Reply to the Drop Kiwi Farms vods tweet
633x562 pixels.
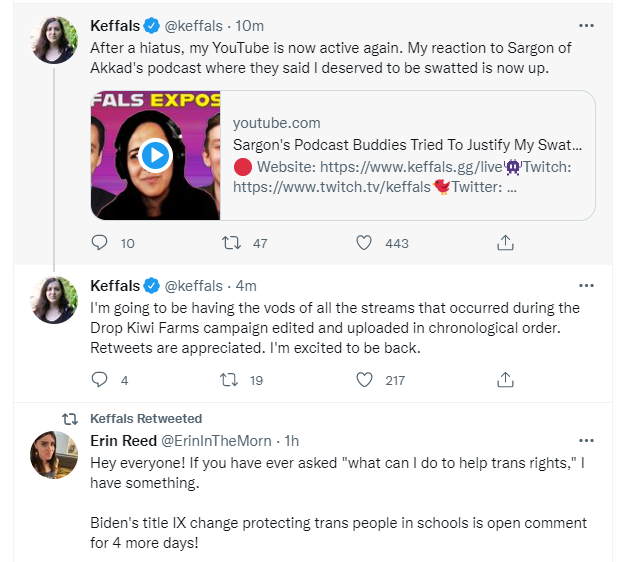(100, 380)
